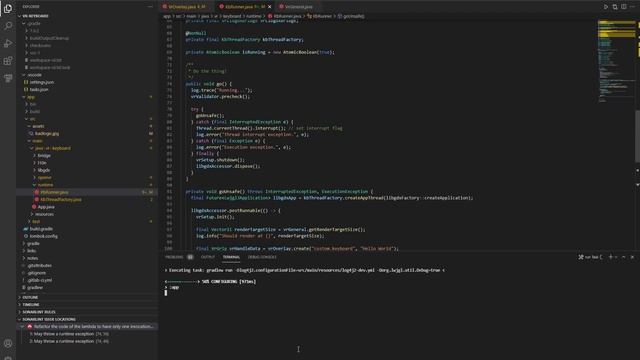Click the KbThreadFactory.java file icon
The width and height of the screenshot is (640, 360).
[36, 200]
